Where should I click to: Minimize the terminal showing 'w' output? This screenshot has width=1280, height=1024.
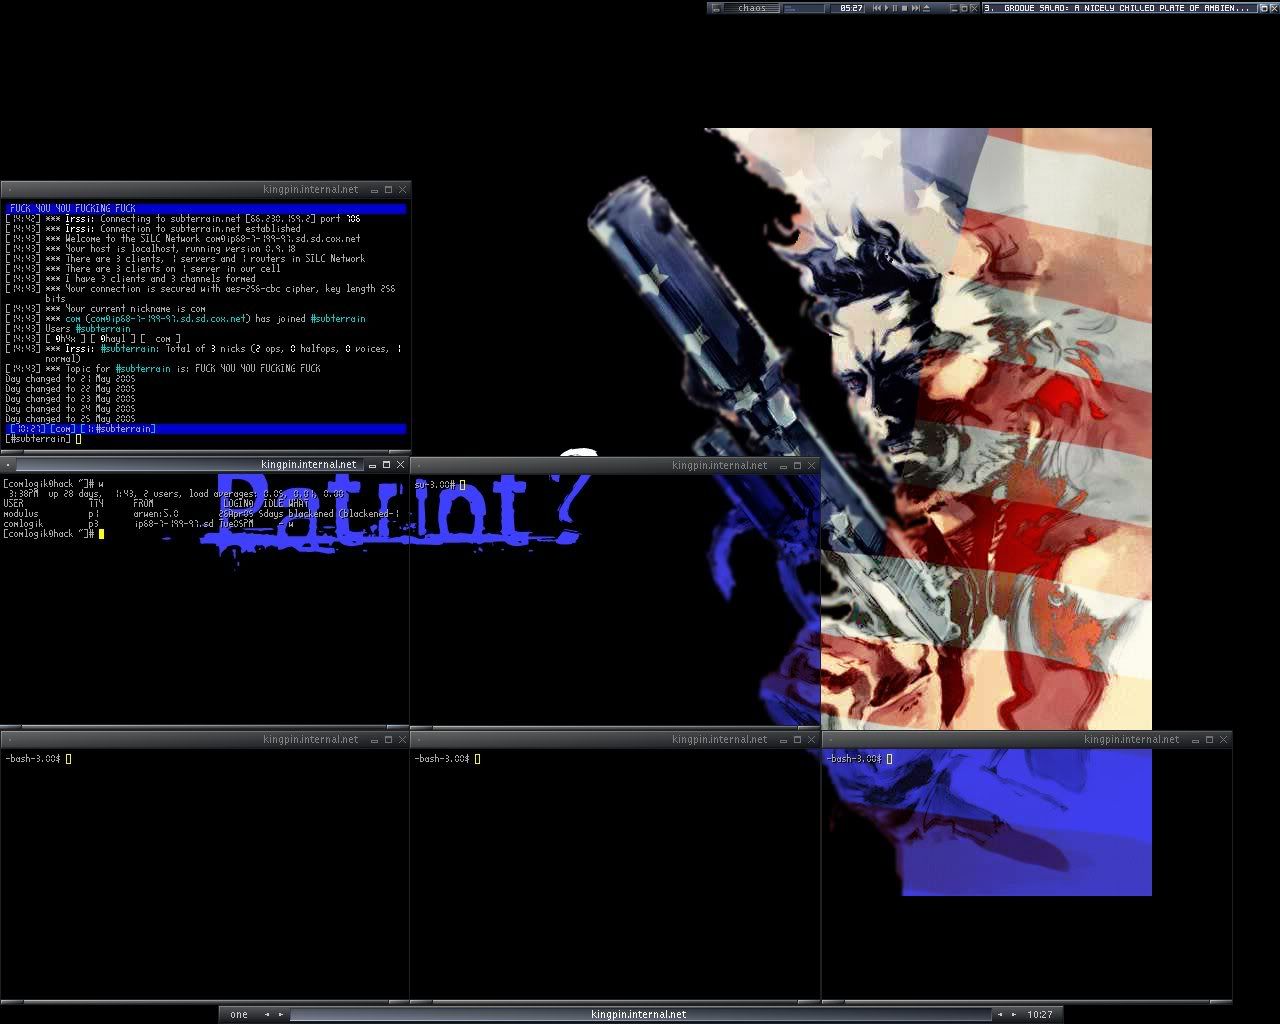[x=373, y=465]
